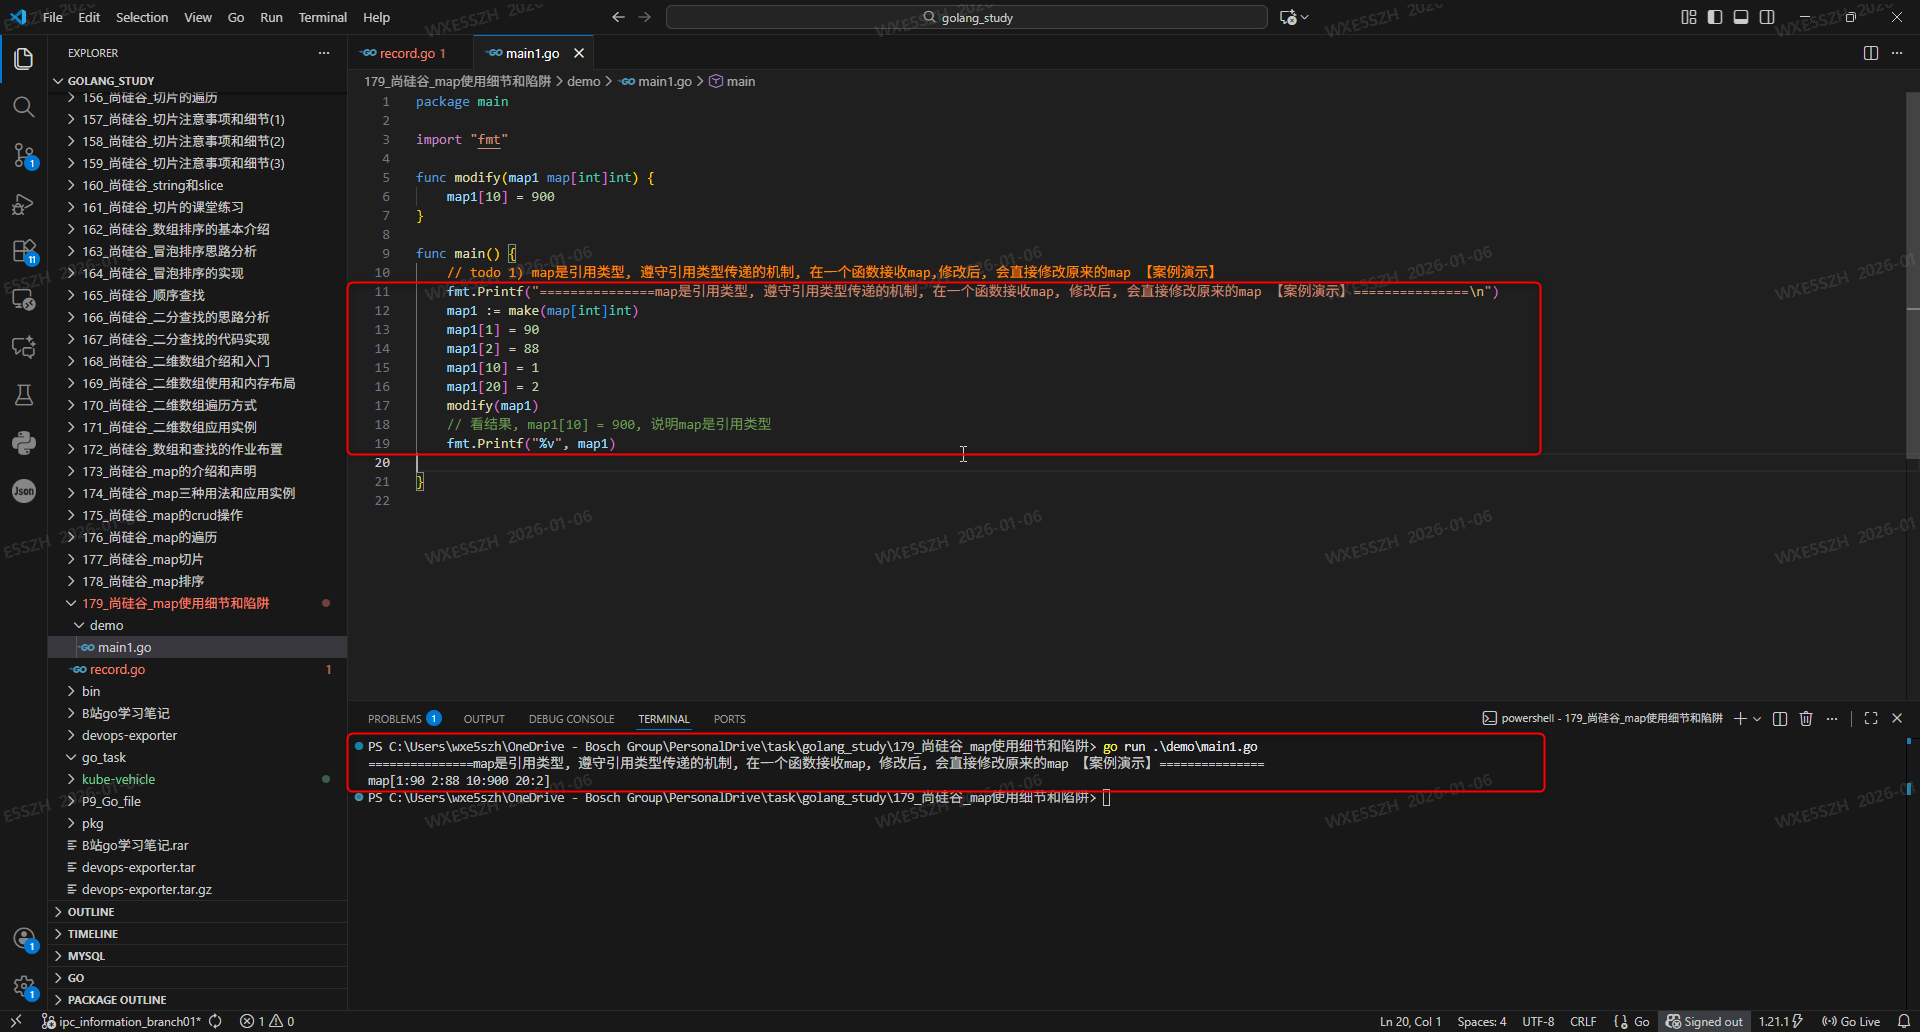Open the Selection menu

(x=142, y=17)
